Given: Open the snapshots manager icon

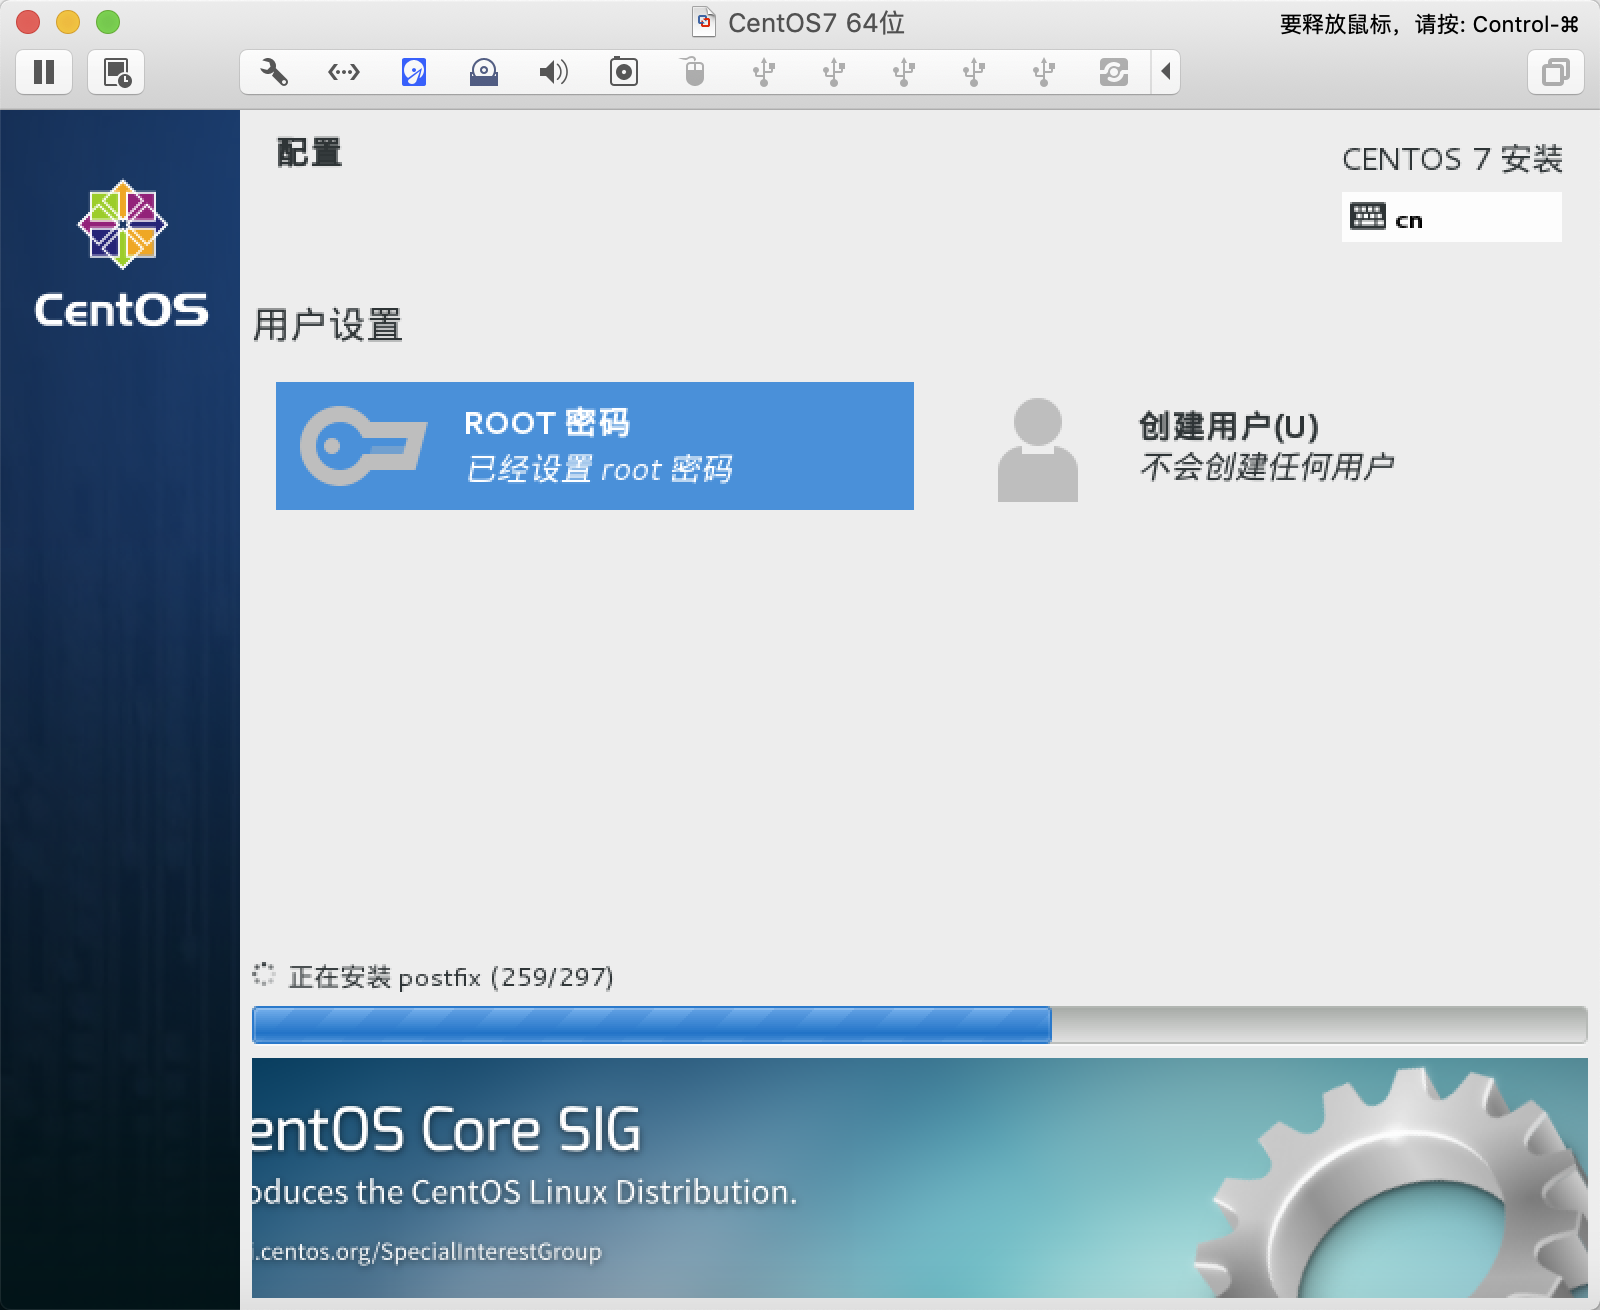Looking at the screenshot, I should [x=117, y=72].
